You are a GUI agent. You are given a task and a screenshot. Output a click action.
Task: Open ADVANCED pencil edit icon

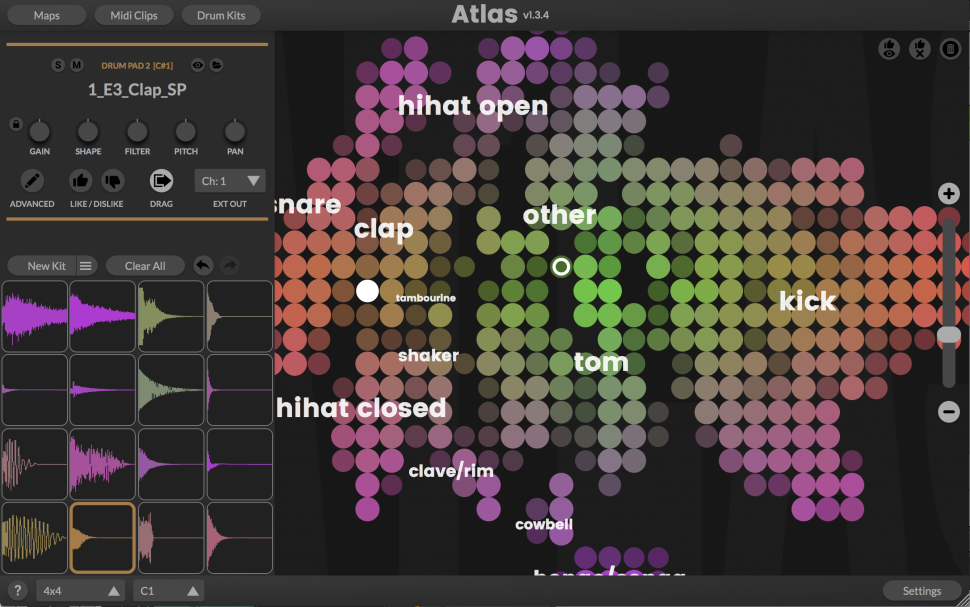pos(32,181)
